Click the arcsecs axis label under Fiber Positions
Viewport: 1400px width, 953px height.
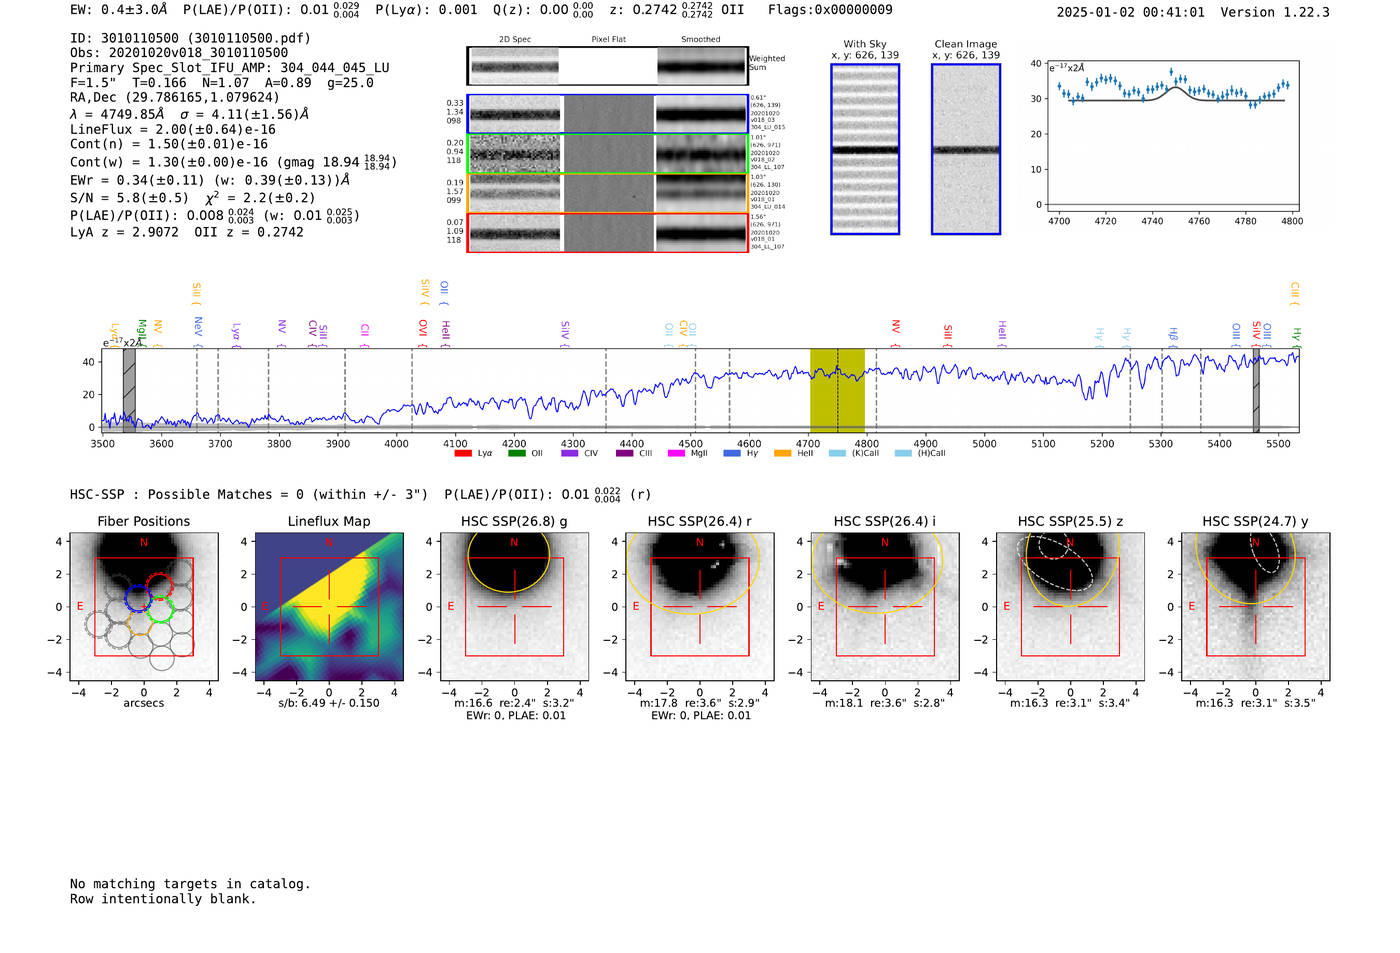[144, 703]
